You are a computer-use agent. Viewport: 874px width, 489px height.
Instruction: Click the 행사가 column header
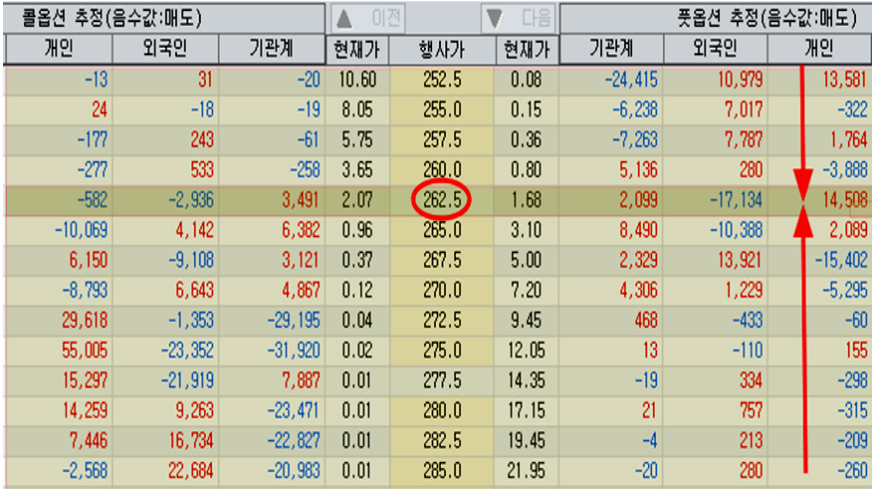[x=441, y=49]
